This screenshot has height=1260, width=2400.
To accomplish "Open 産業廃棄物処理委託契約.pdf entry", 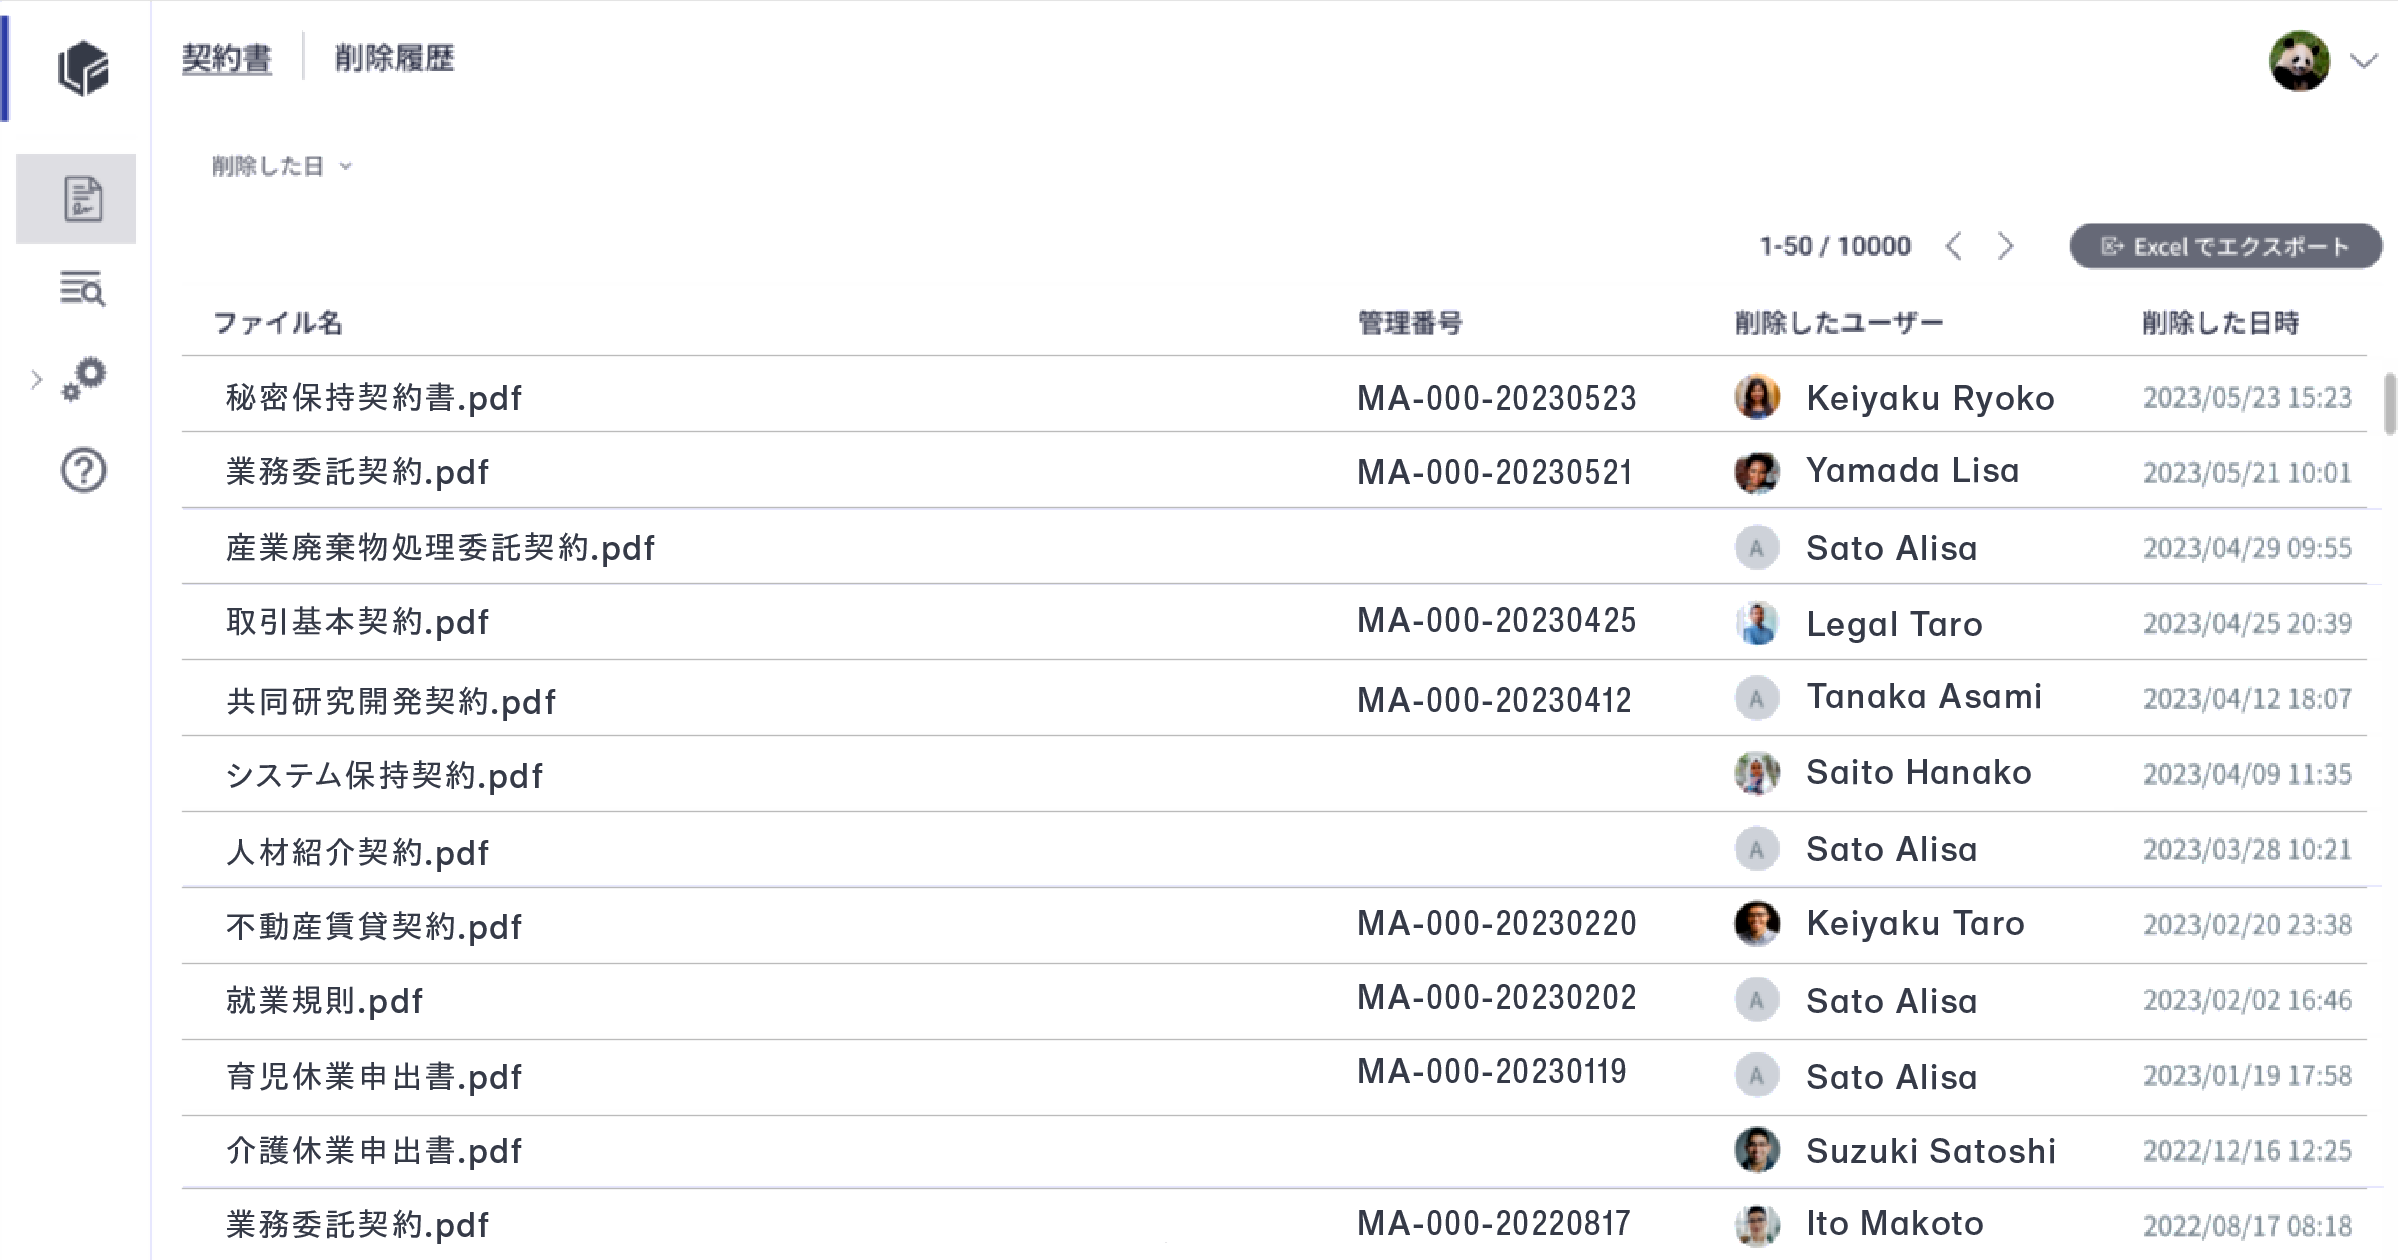I will point(440,548).
